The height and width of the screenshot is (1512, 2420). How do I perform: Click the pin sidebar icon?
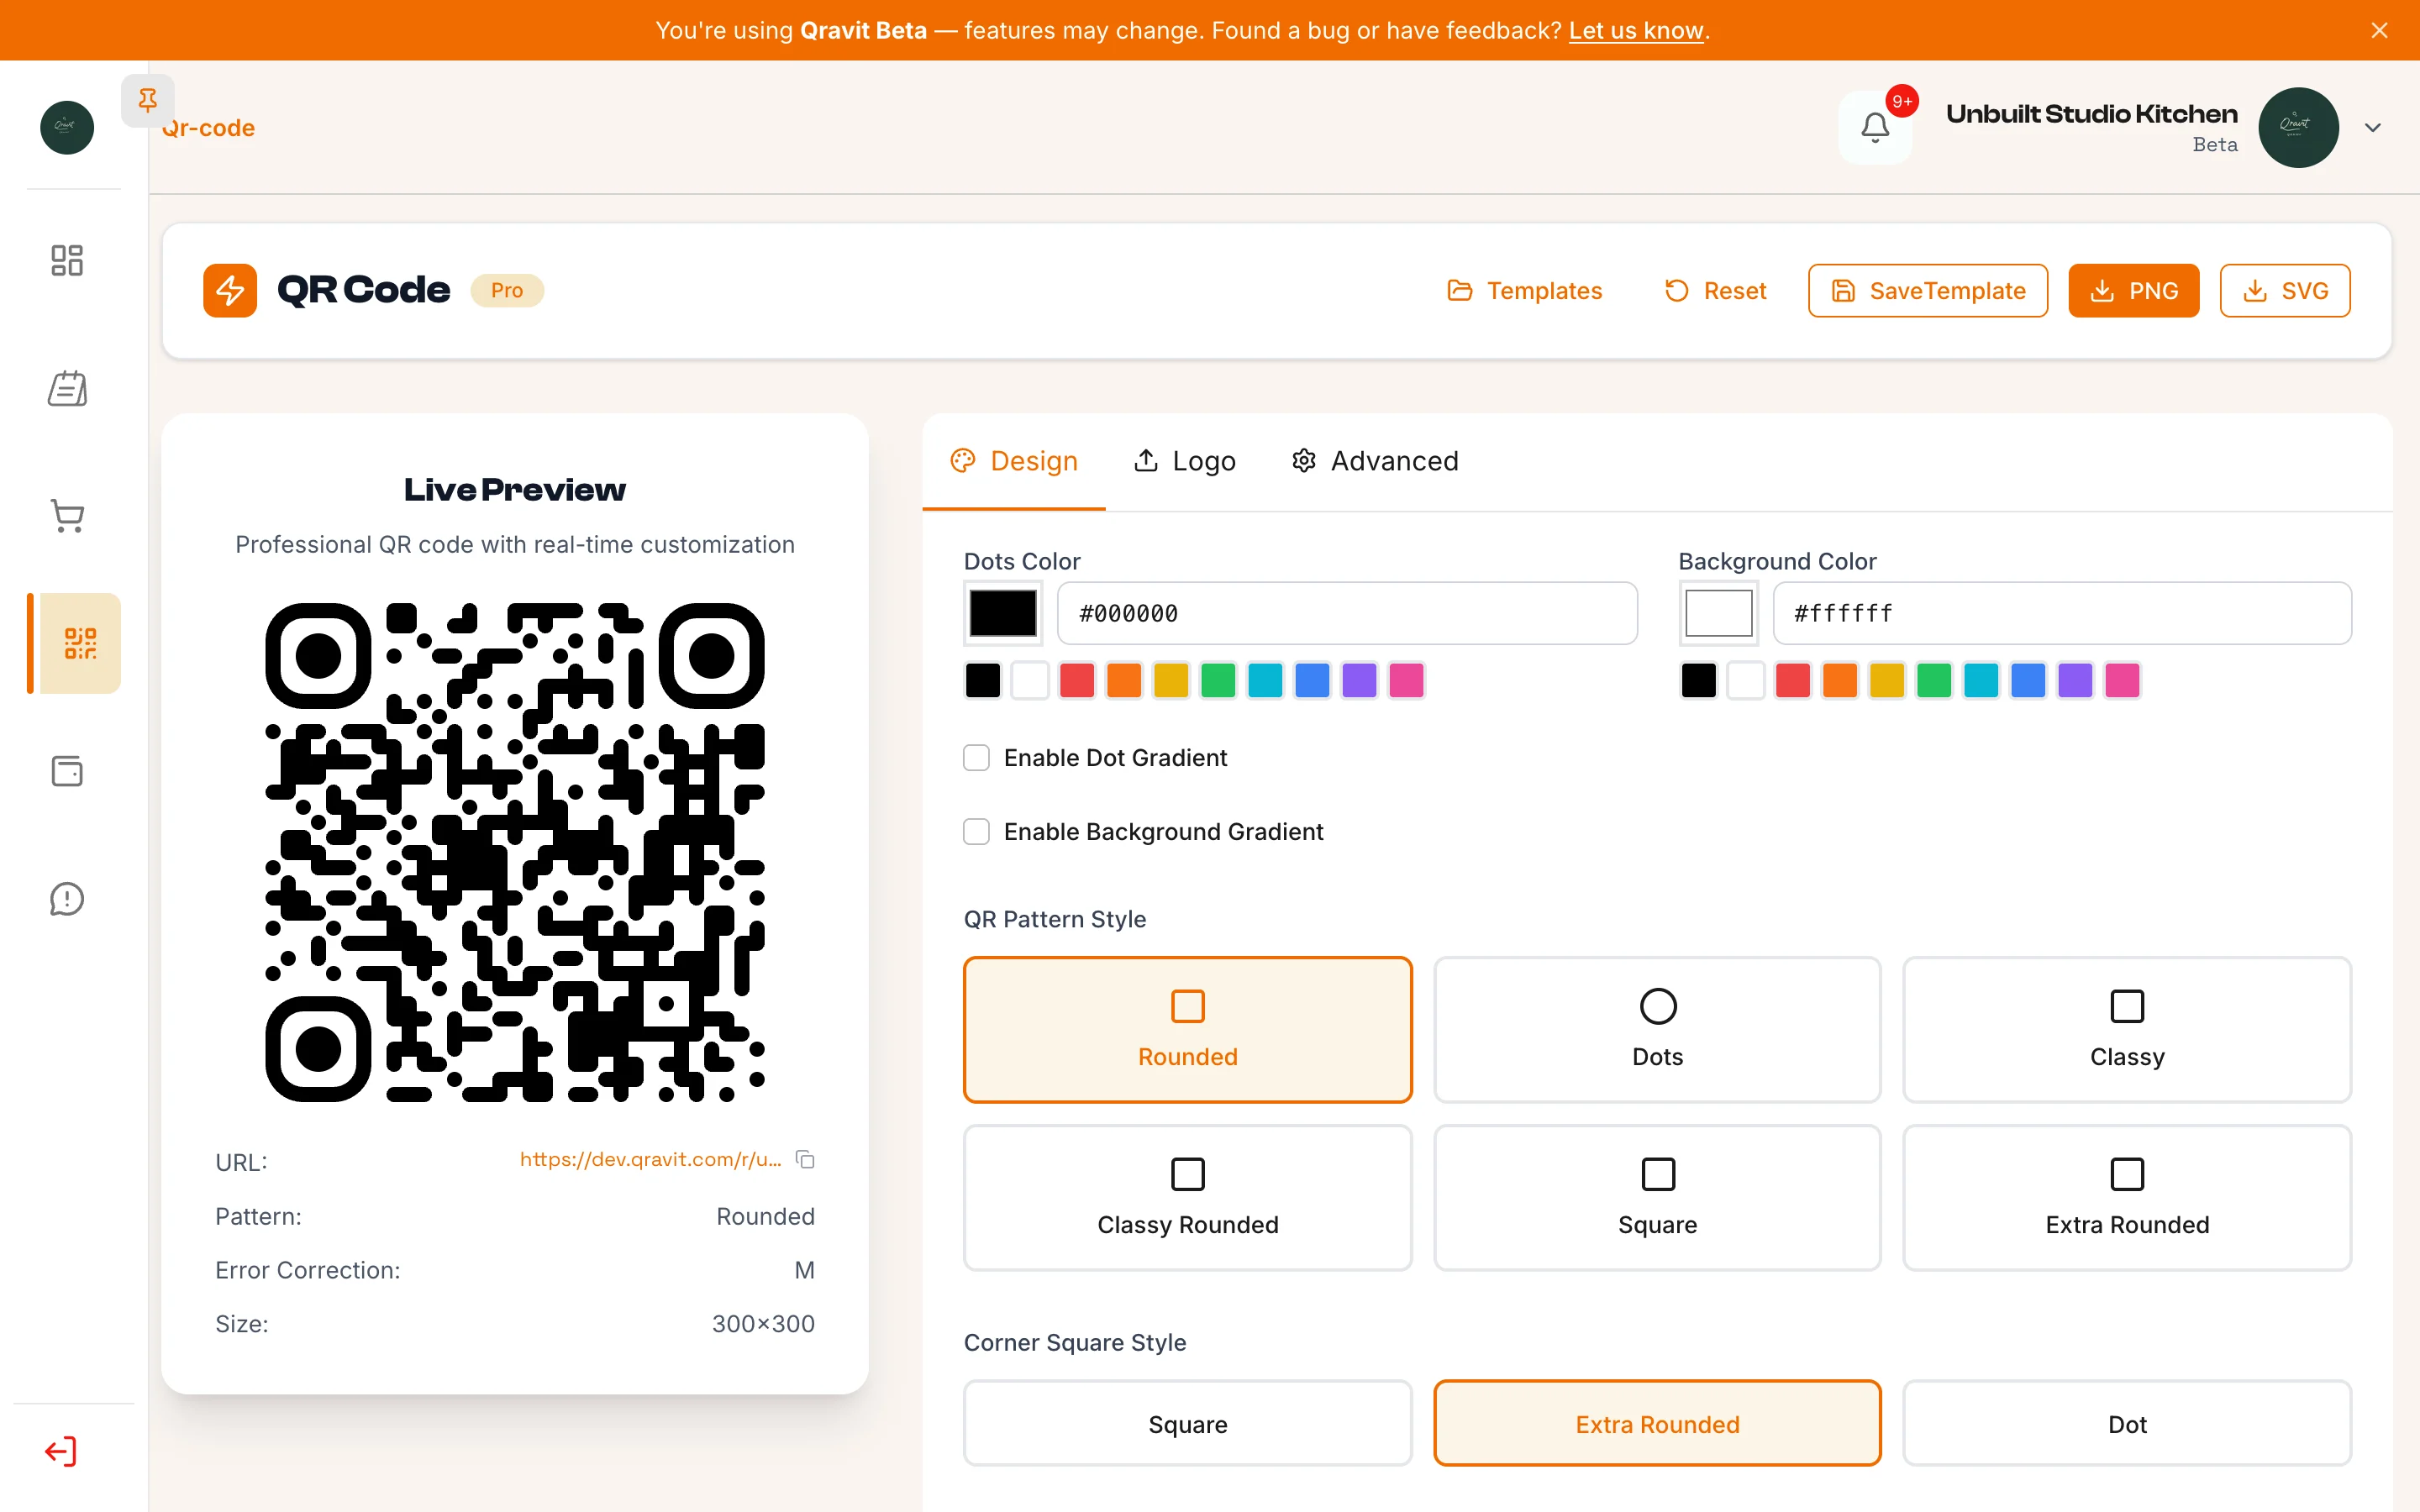148,100
